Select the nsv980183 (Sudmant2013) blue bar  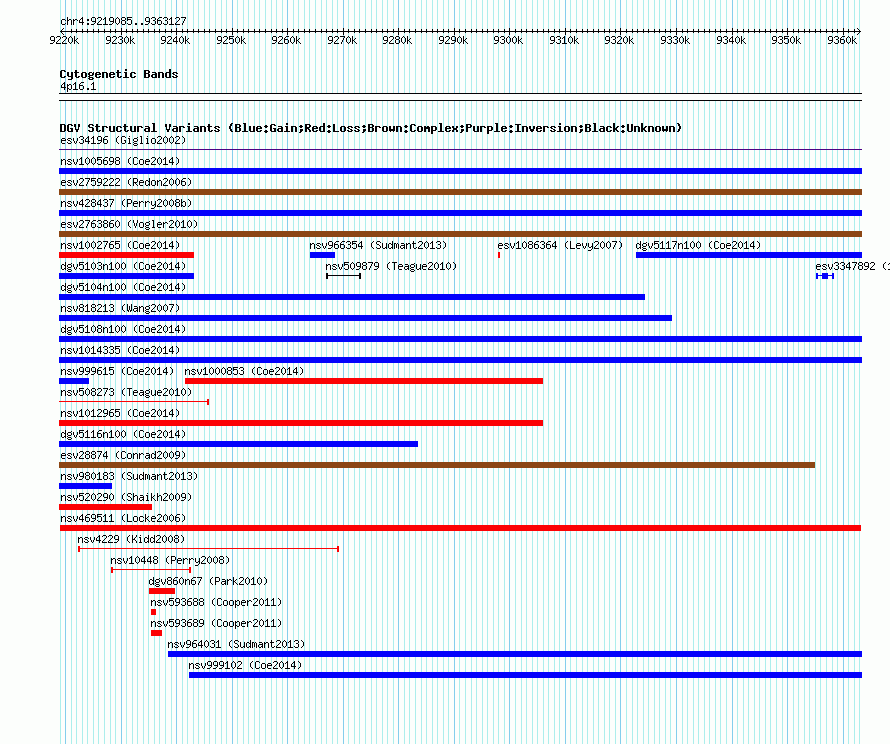coord(86,486)
